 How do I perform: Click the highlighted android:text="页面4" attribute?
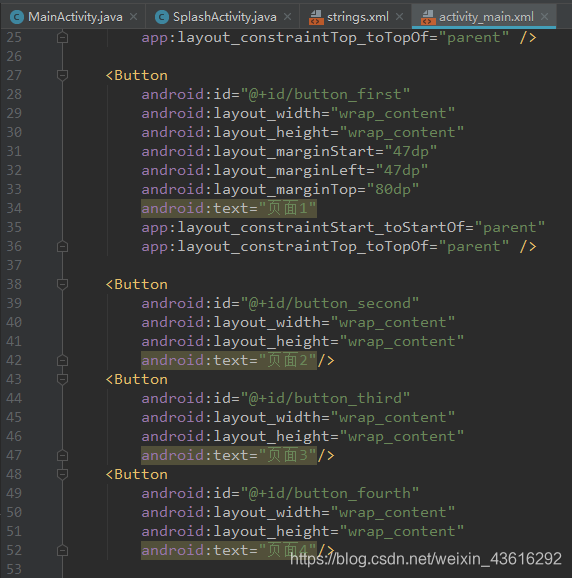pos(229,550)
